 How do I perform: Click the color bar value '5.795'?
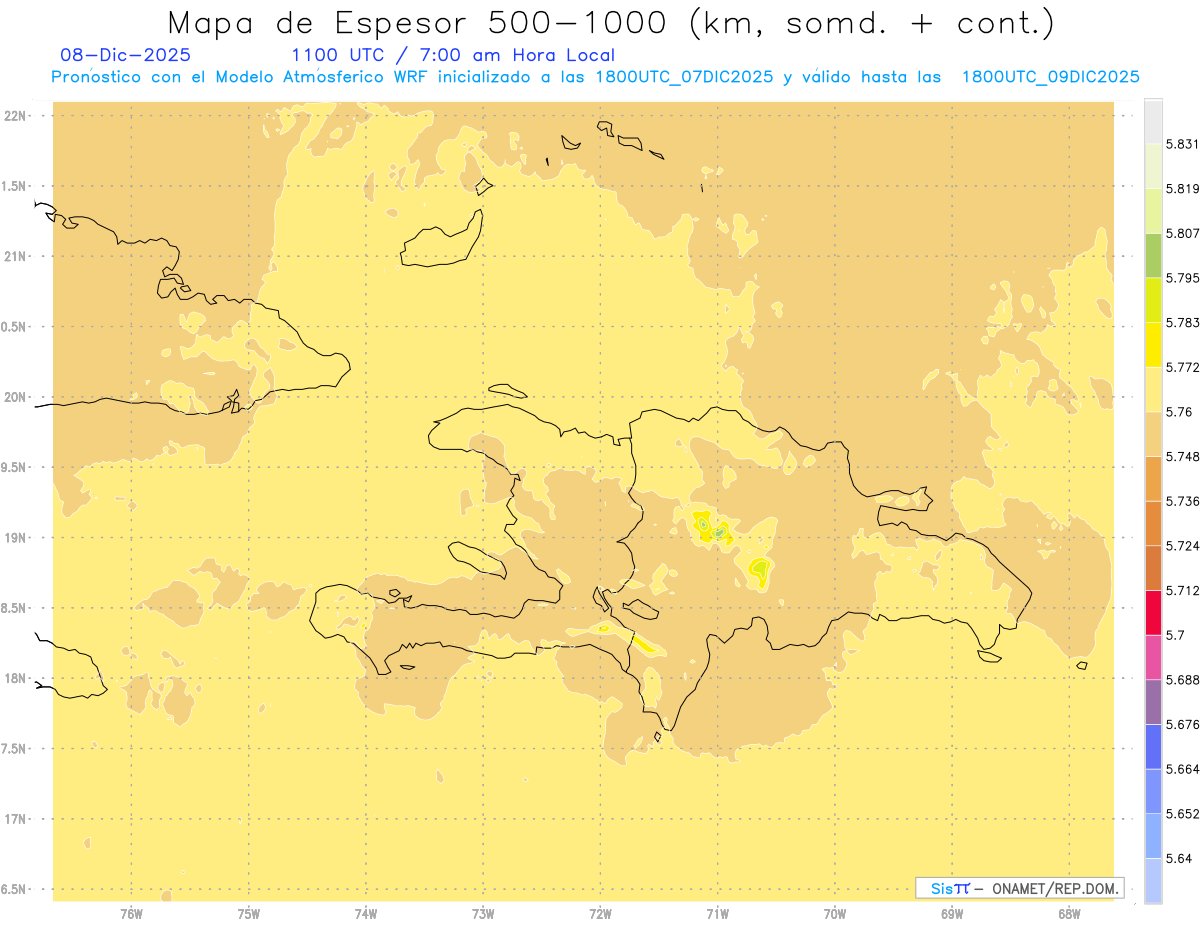click(x=1182, y=277)
